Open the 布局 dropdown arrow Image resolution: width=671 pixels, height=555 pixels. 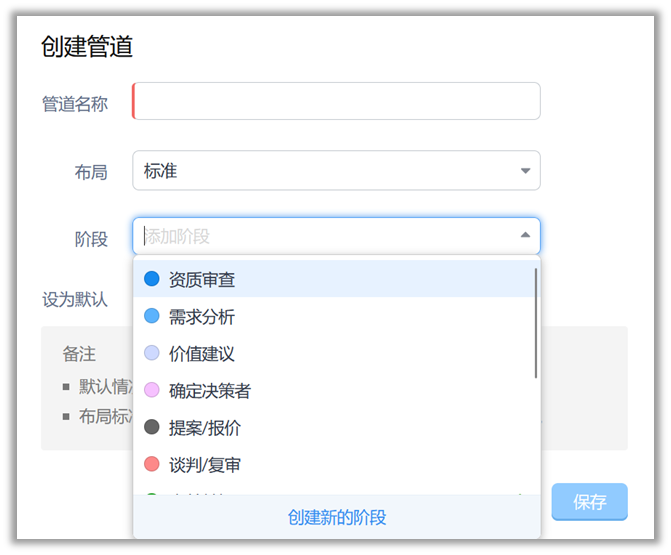[x=525, y=171]
